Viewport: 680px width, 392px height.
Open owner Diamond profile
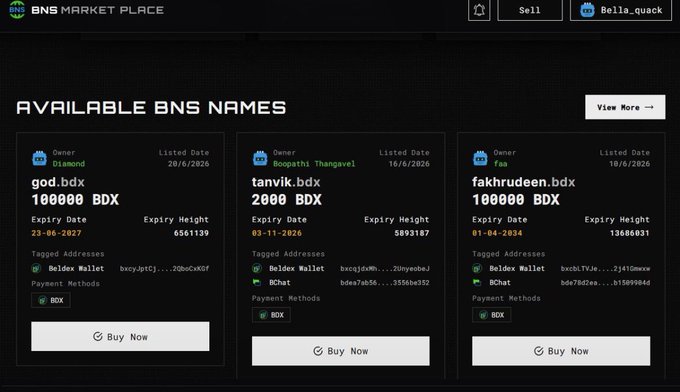(x=69, y=163)
